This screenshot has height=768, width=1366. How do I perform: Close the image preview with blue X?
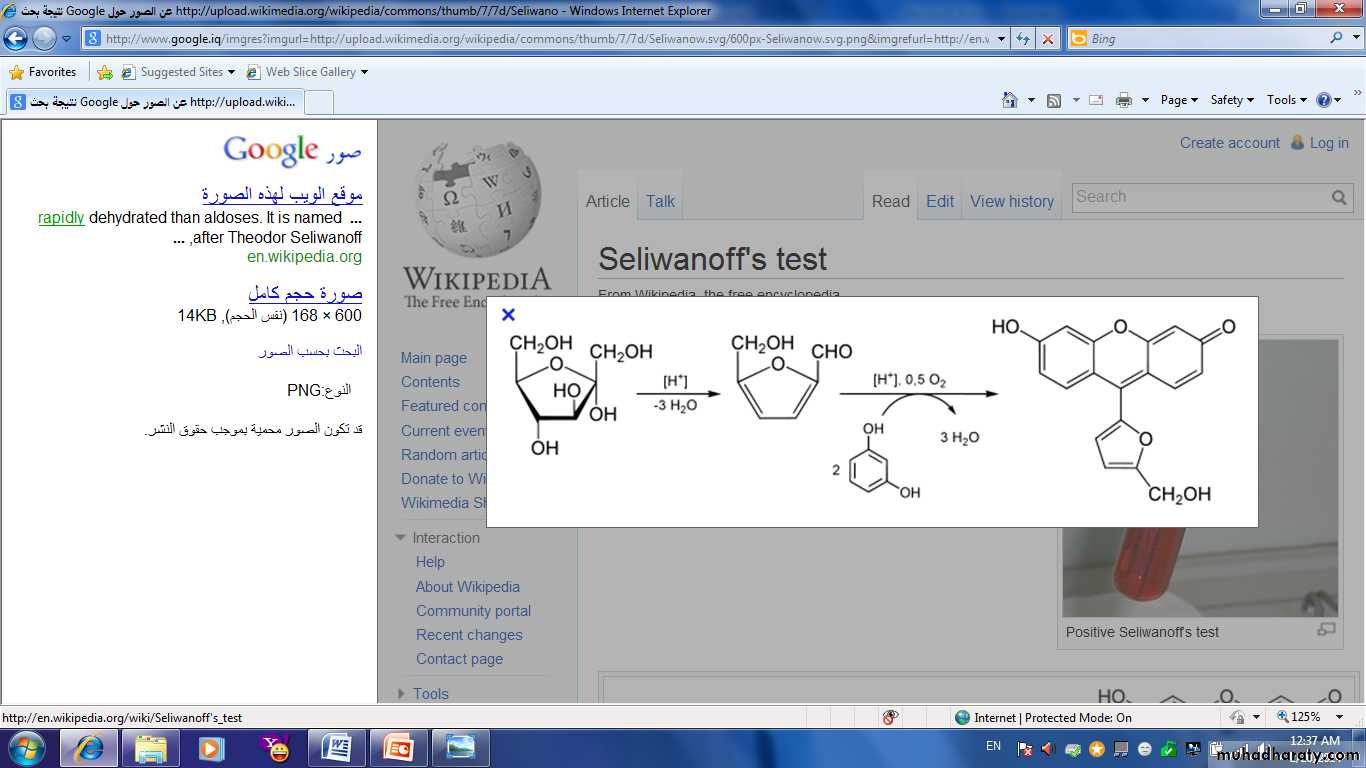[x=508, y=315]
